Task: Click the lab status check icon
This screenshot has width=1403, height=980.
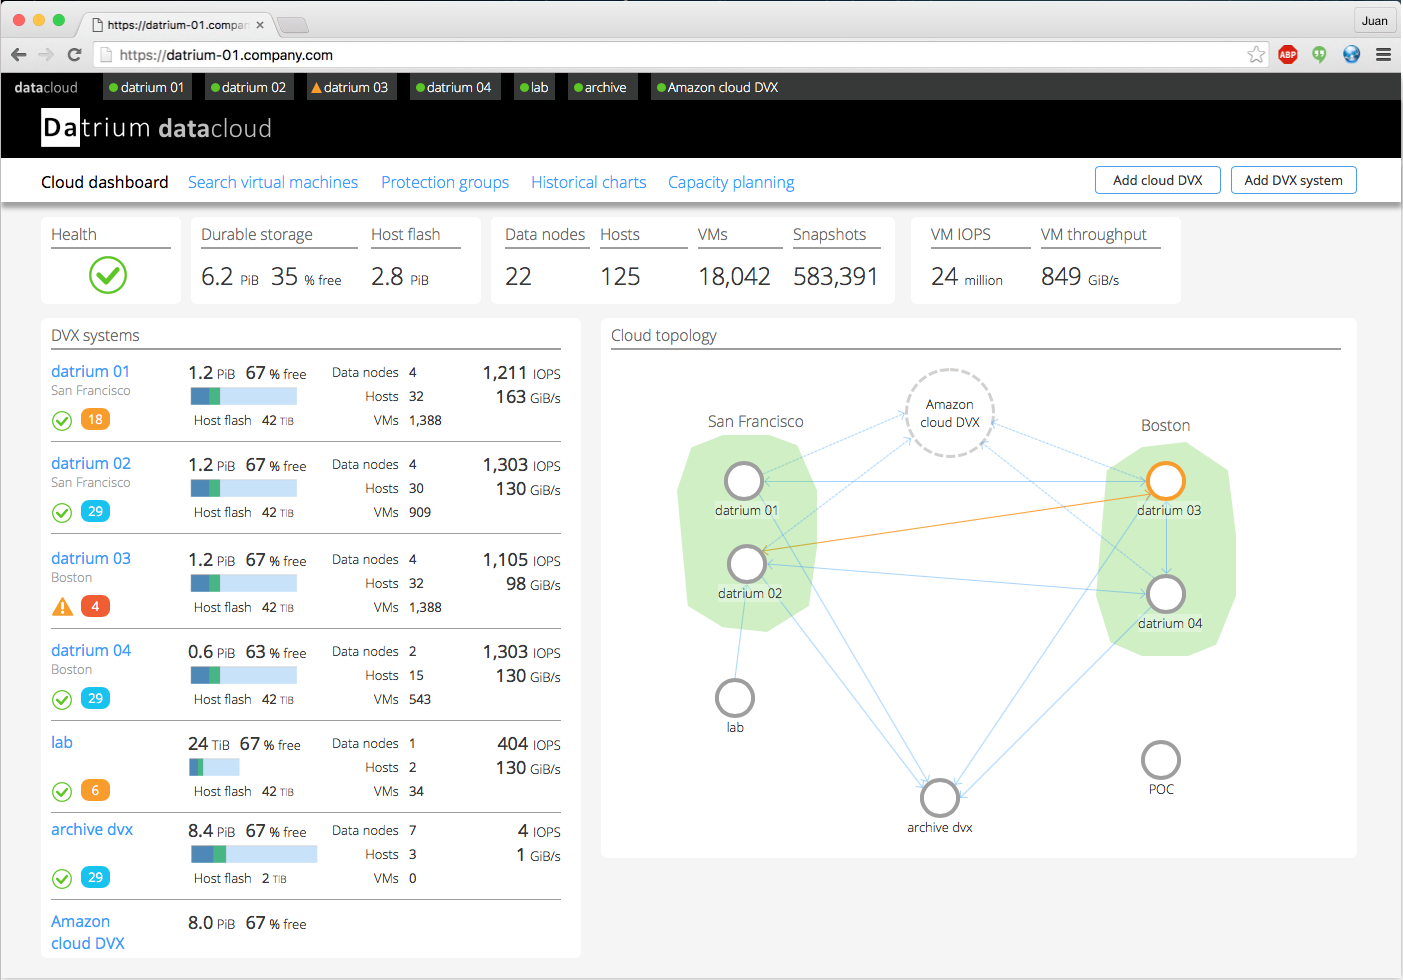Action: 62,792
